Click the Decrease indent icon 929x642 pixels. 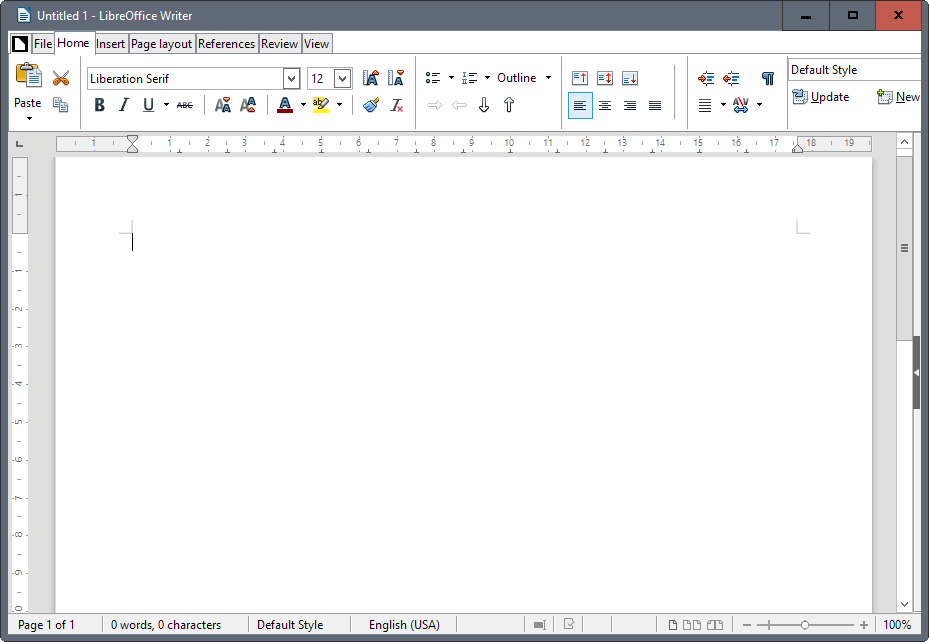point(731,78)
